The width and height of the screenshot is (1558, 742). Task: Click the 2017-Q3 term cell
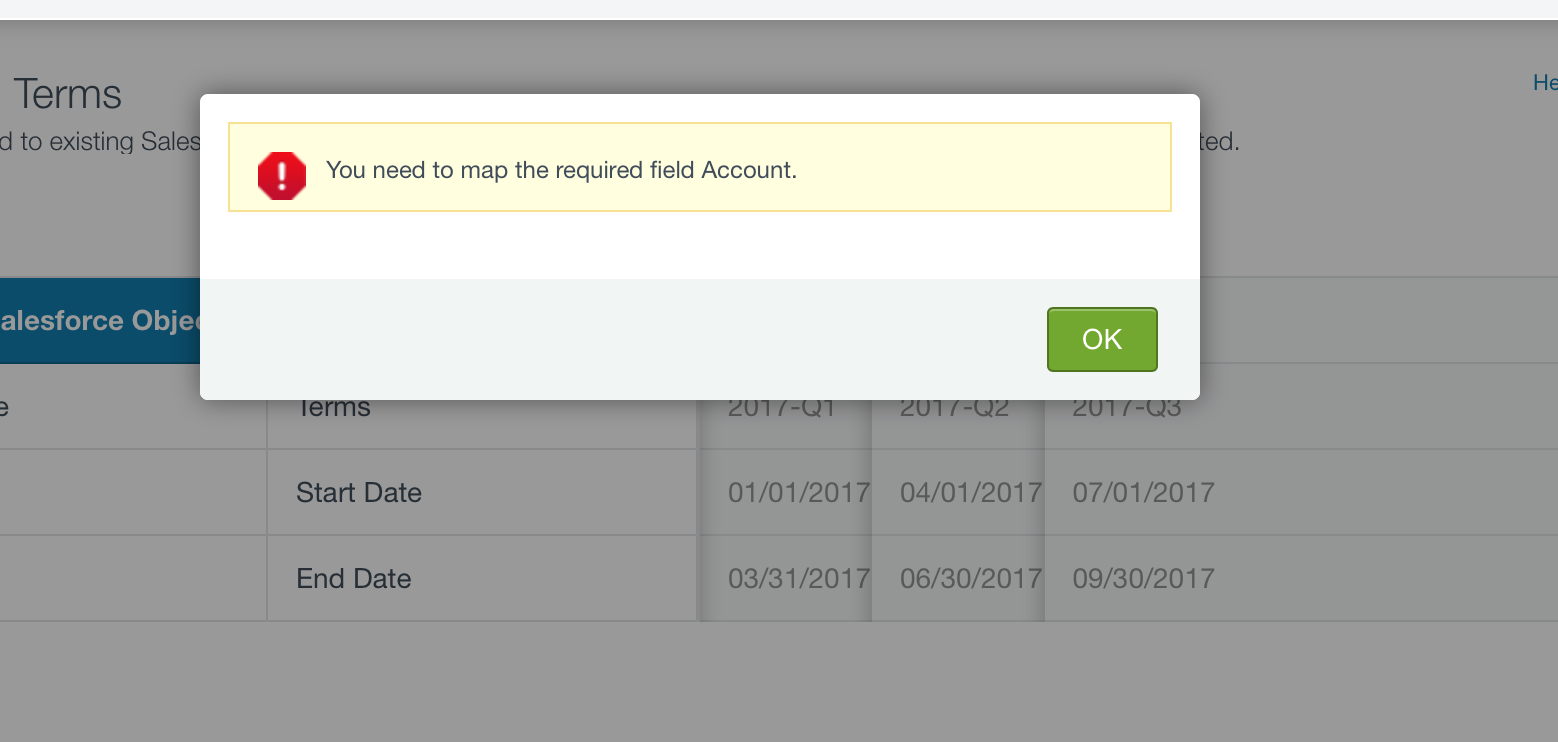[x=1127, y=408]
